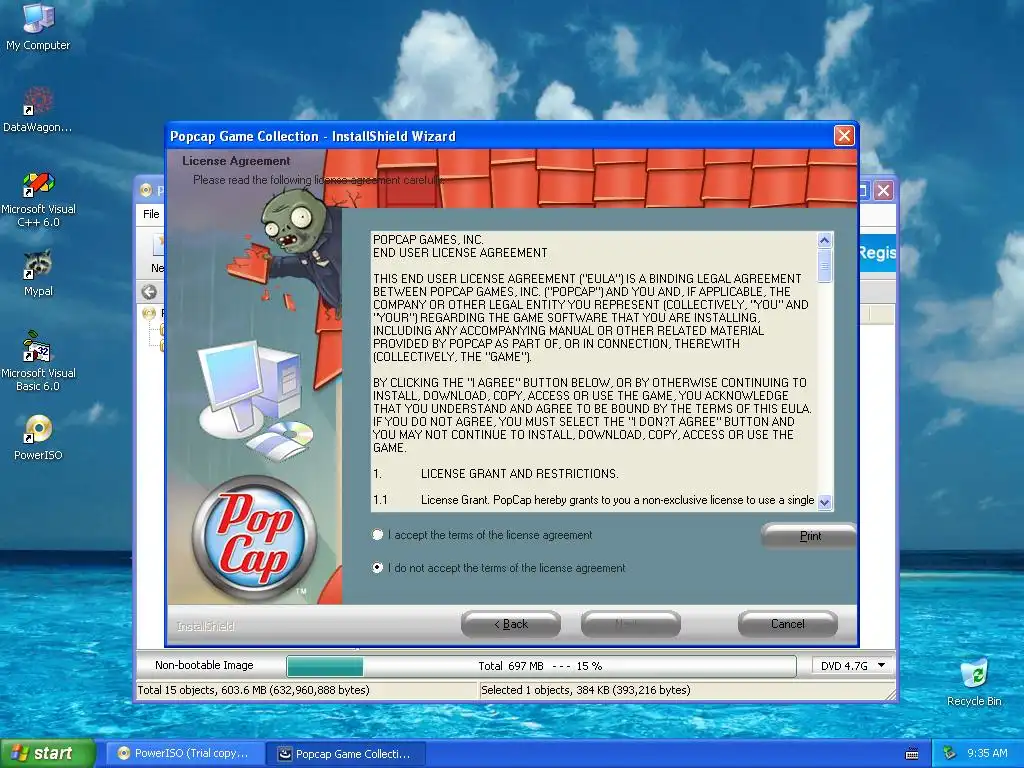Open the DVD 4.7G media dropdown
The image size is (1024, 768).
tap(853, 665)
